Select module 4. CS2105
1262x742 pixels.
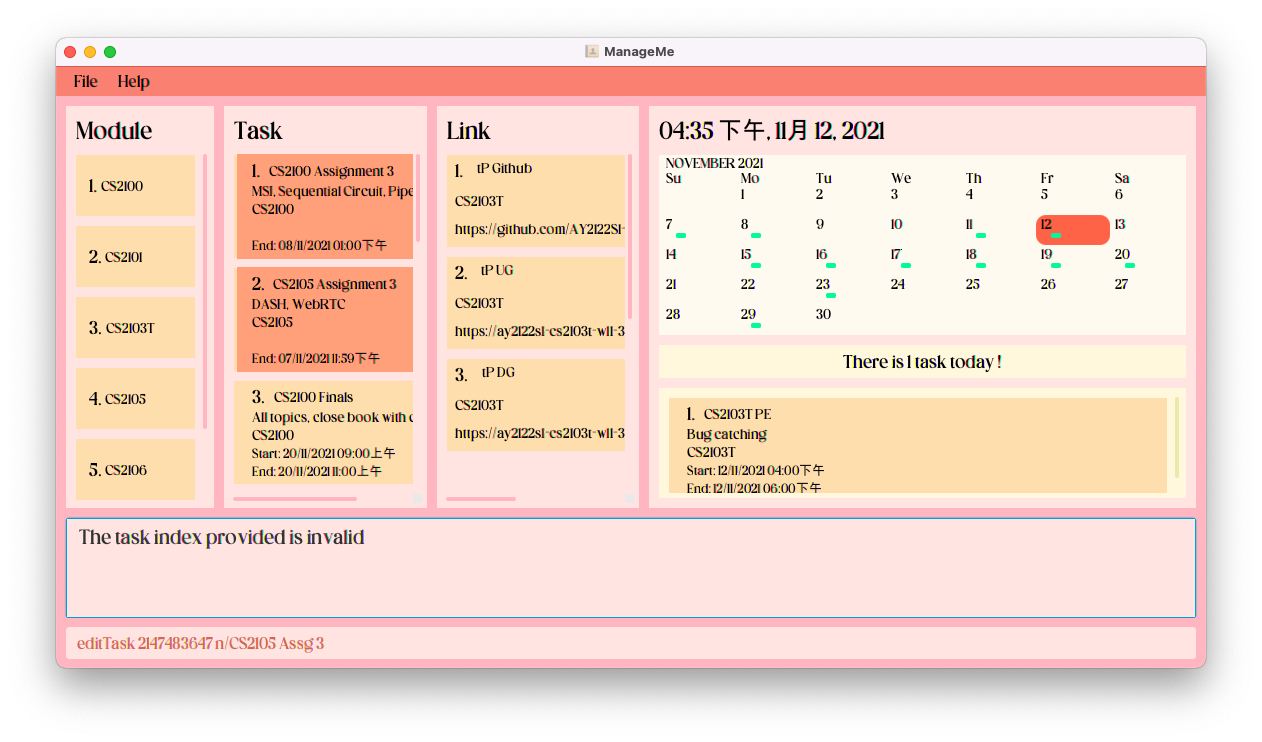coord(135,399)
